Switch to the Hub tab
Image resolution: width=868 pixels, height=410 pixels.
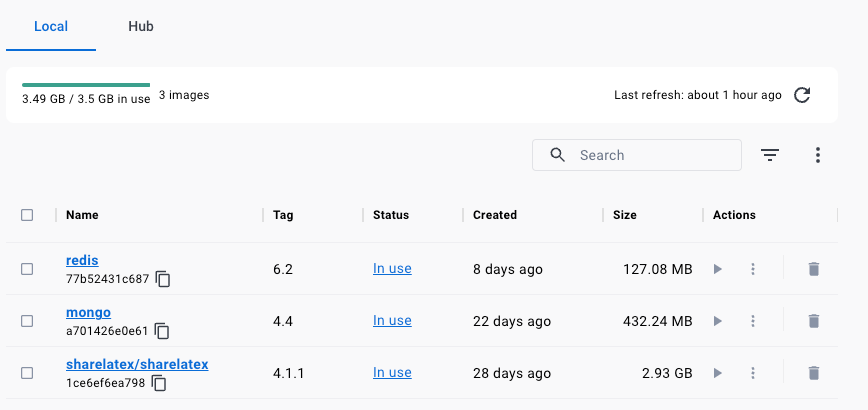[x=141, y=26]
